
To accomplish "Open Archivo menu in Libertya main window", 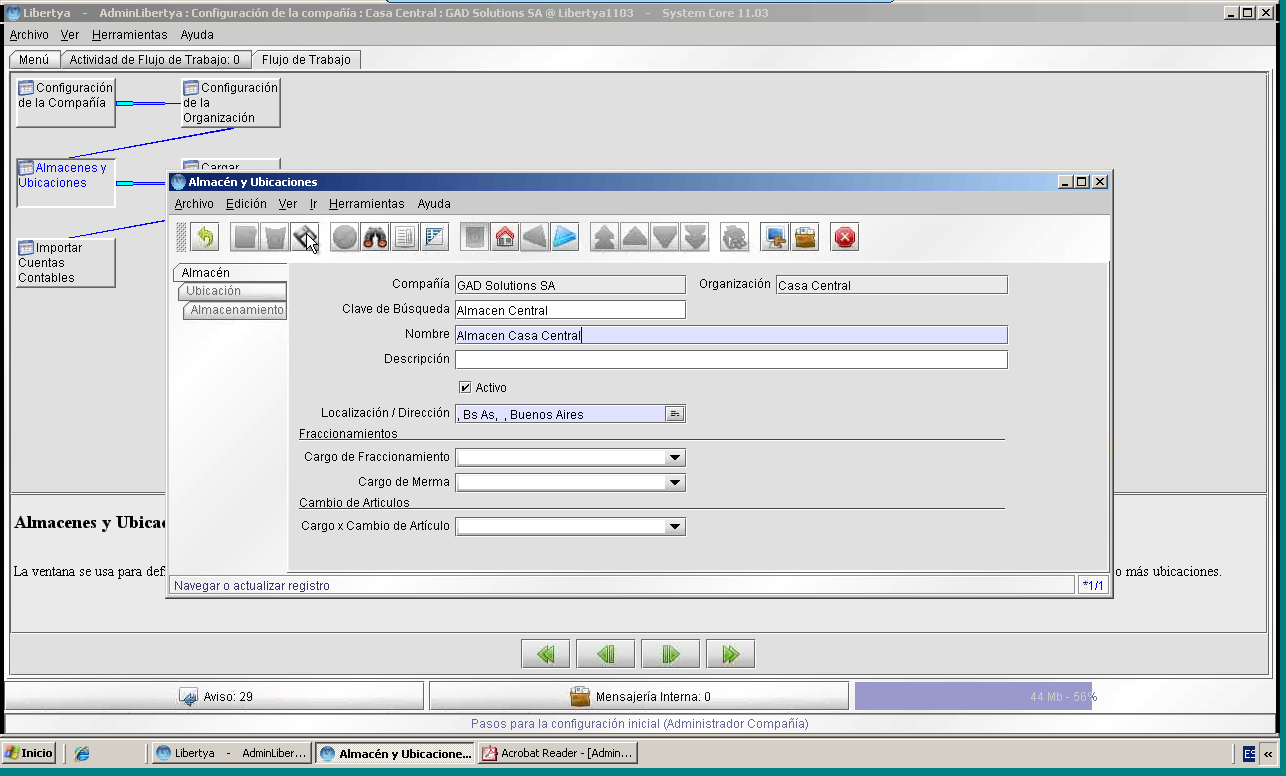I will (x=29, y=35).
